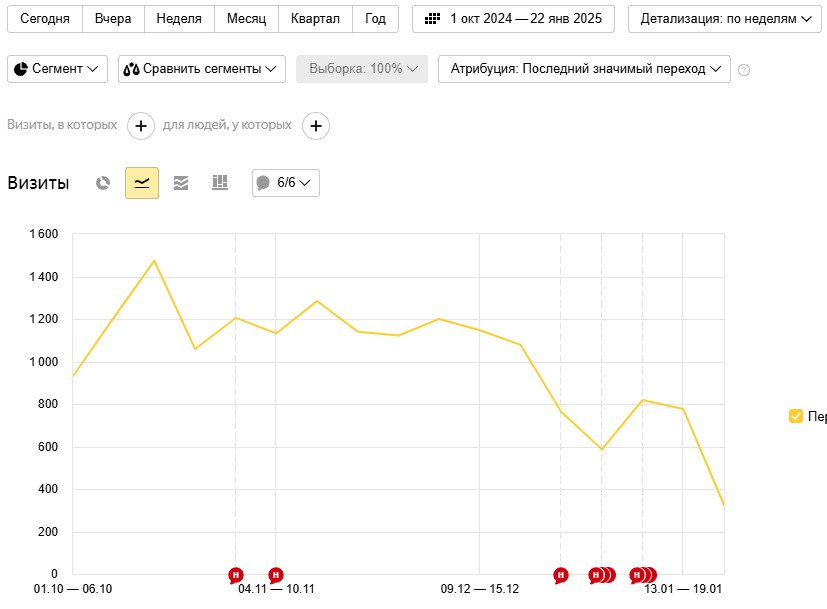The image size is (827, 609).
Task: Add a people condition with plus button
Action: click(x=316, y=126)
